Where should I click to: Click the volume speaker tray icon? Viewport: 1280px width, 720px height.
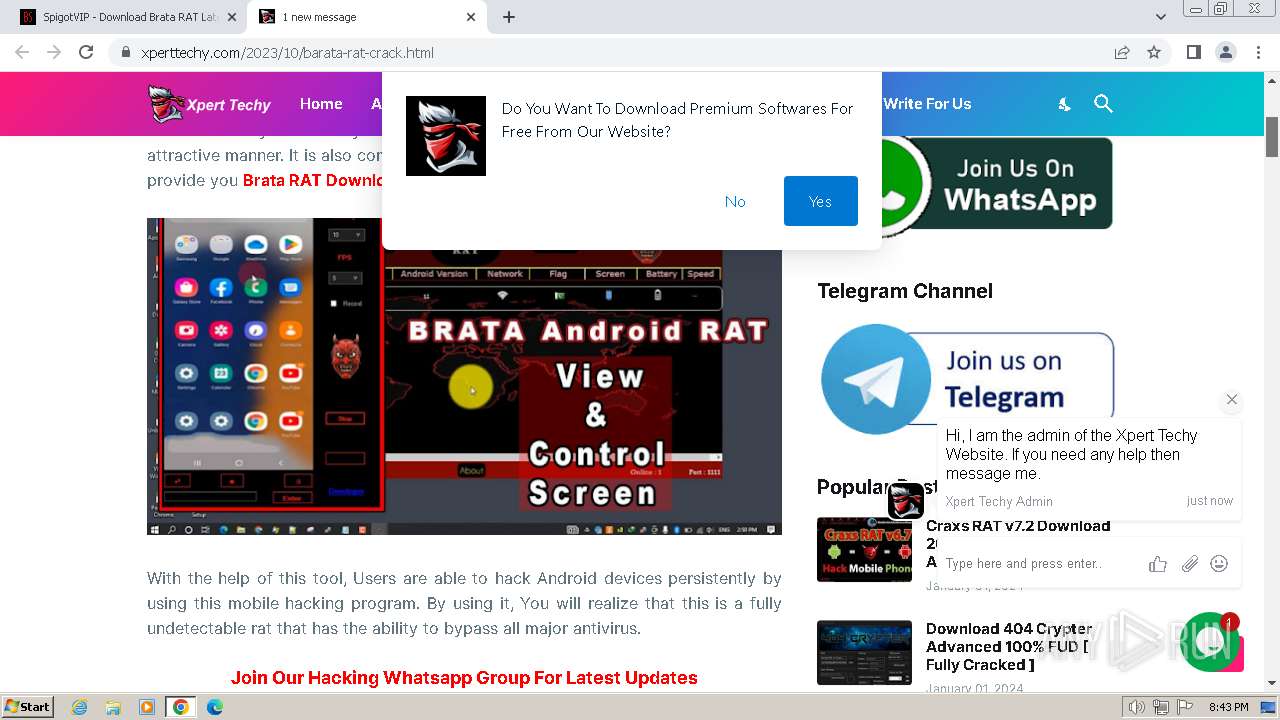1138,707
